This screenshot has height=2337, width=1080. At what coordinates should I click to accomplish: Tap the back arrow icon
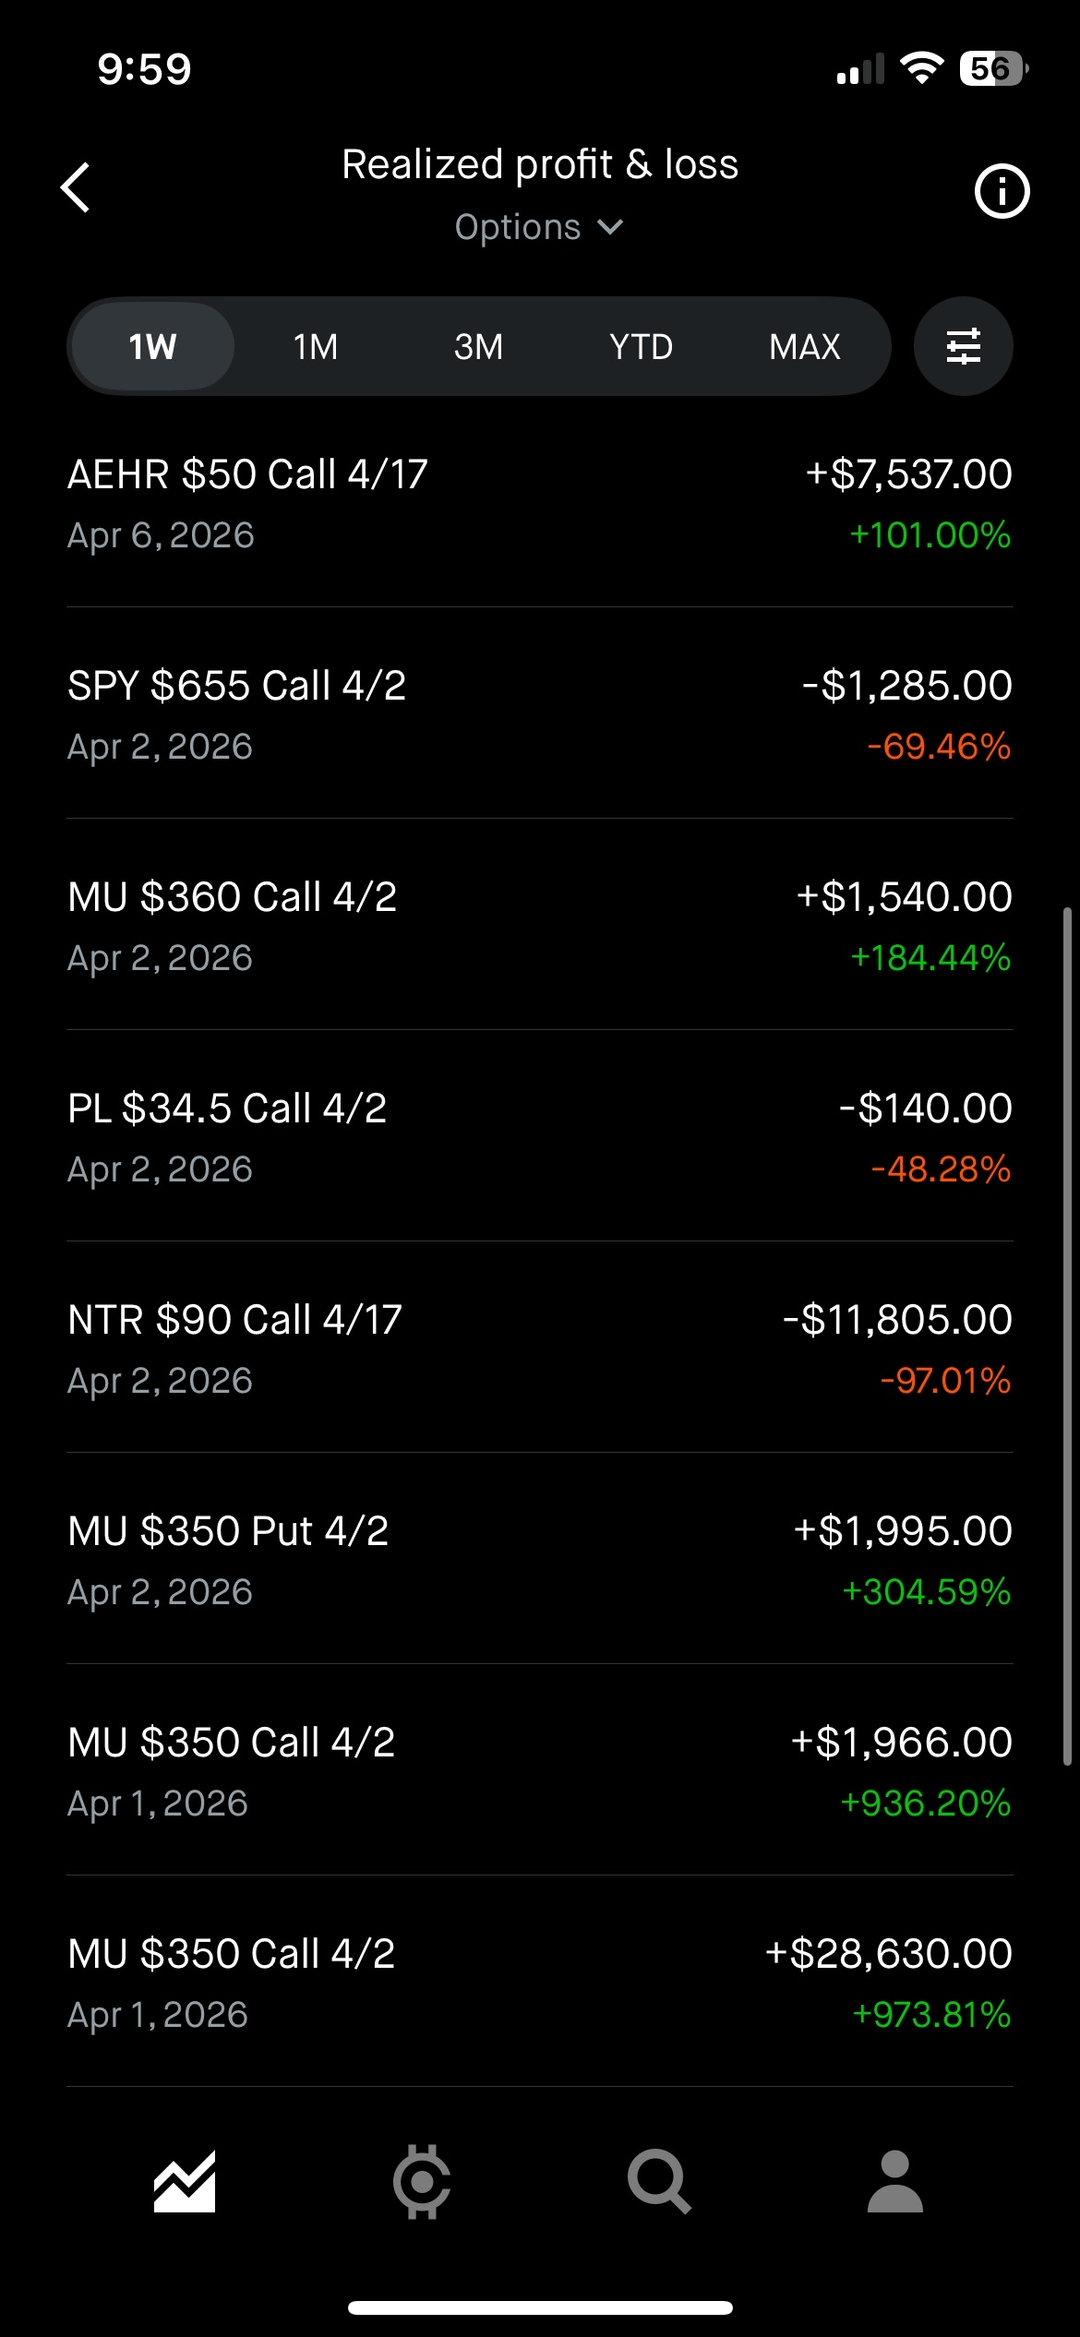[x=76, y=188]
